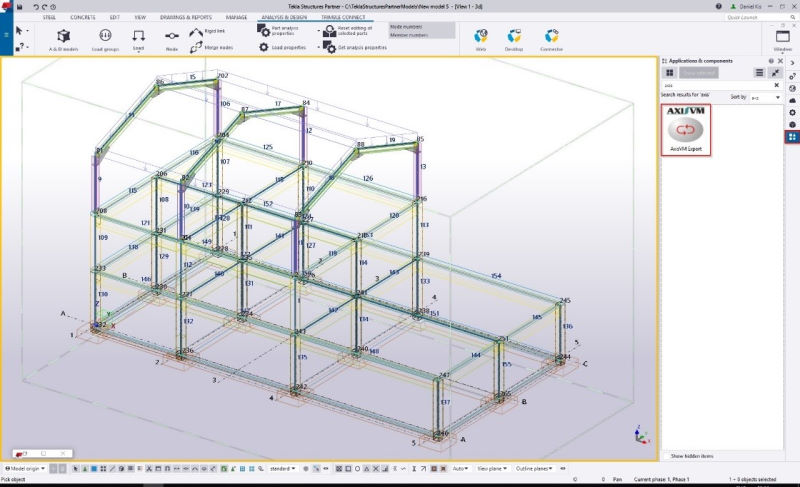The height and width of the screenshot is (487, 800).
Task: Open the Steel ribbon tab
Action: tap(50, 17)
